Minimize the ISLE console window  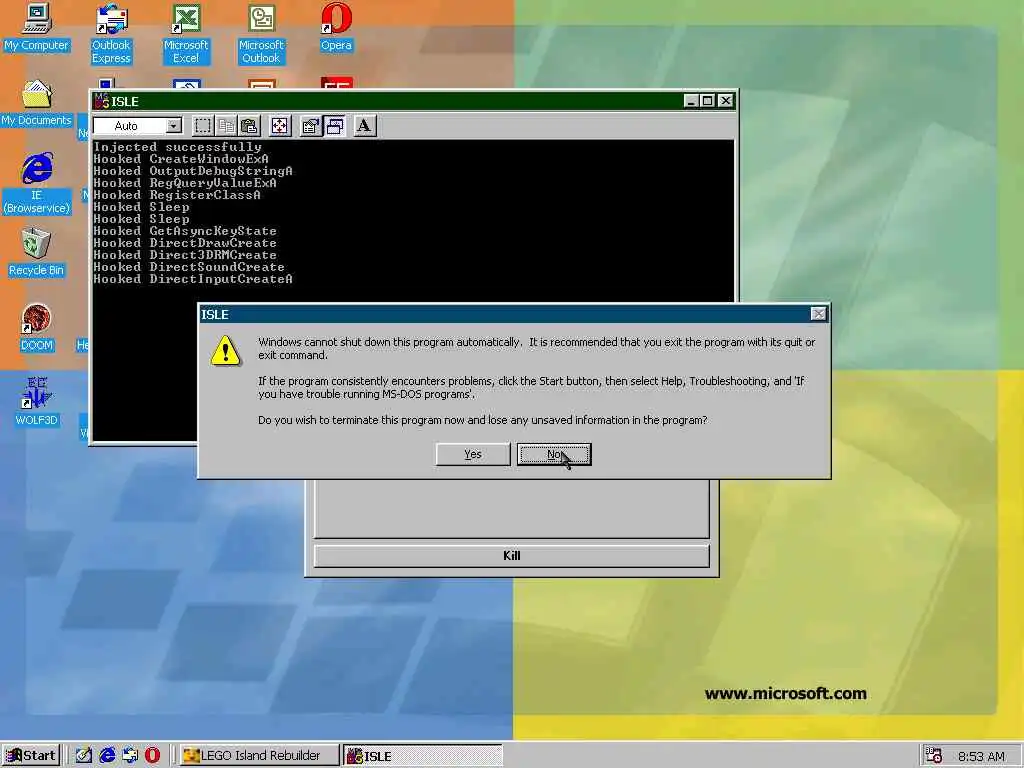click(691, 101)
